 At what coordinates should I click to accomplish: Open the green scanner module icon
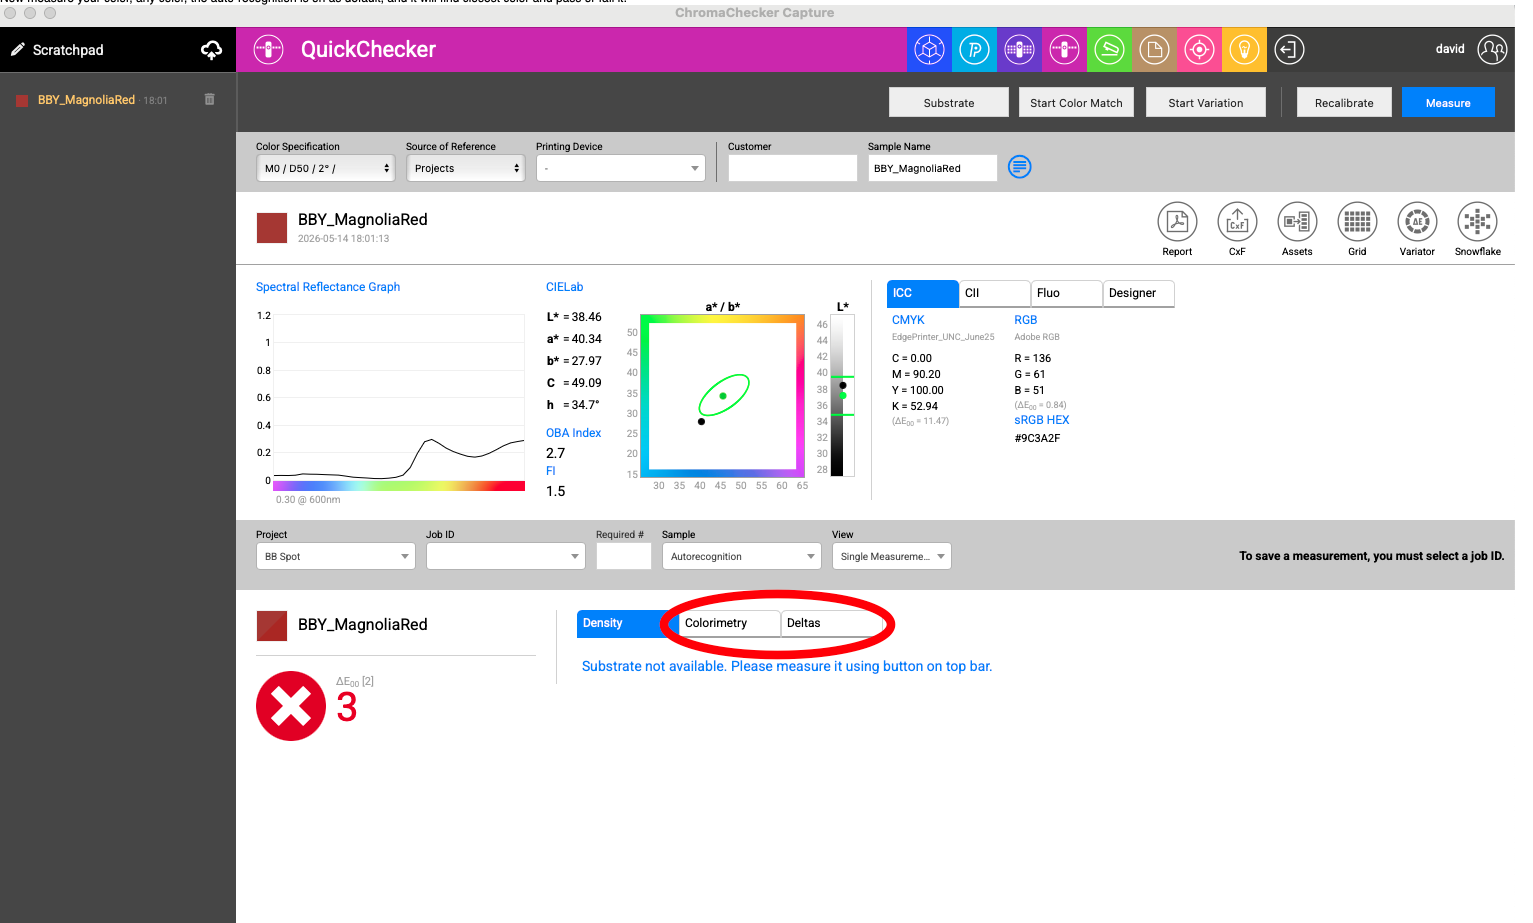[1109, 49]
